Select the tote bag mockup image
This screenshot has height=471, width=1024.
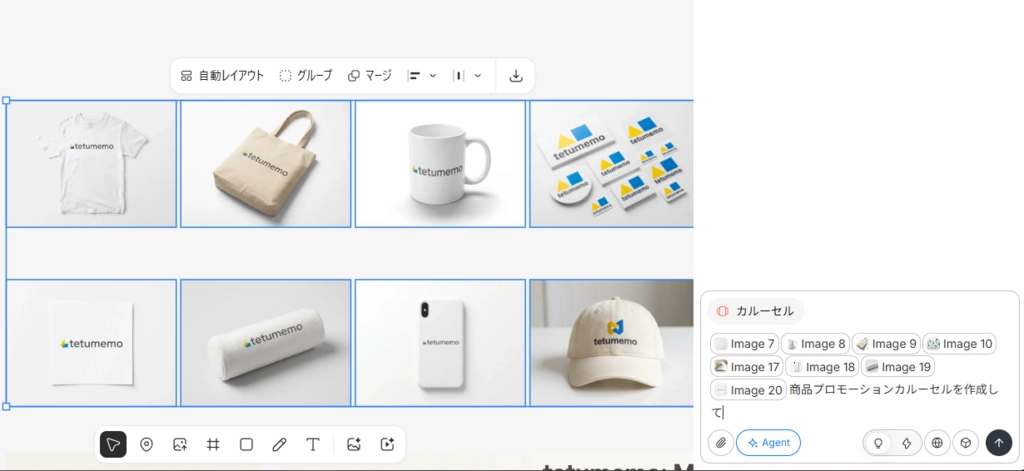pyautogui.click(x=266, y=164)
